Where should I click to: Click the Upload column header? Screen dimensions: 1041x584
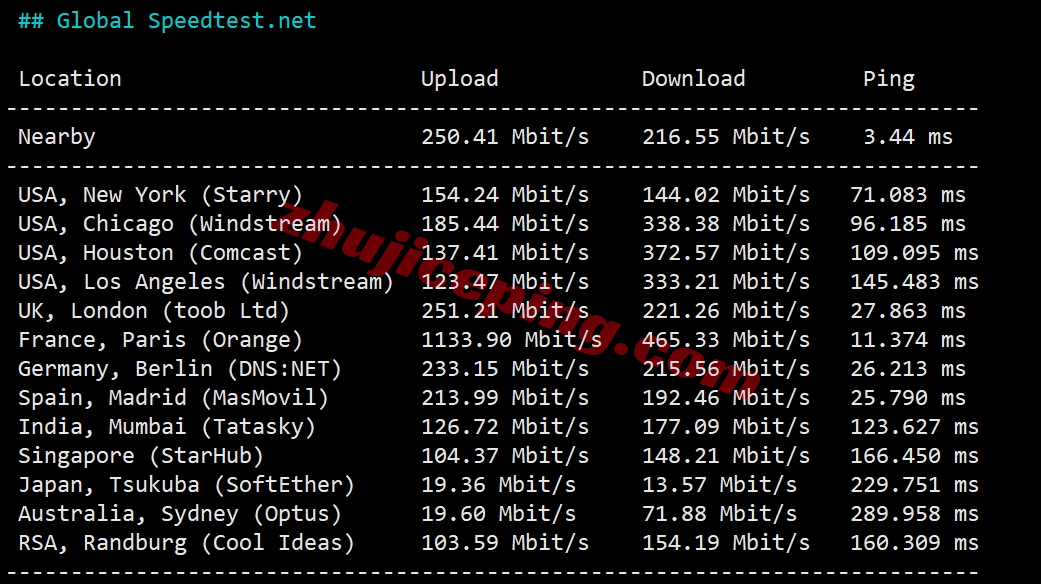coord(459,79)
